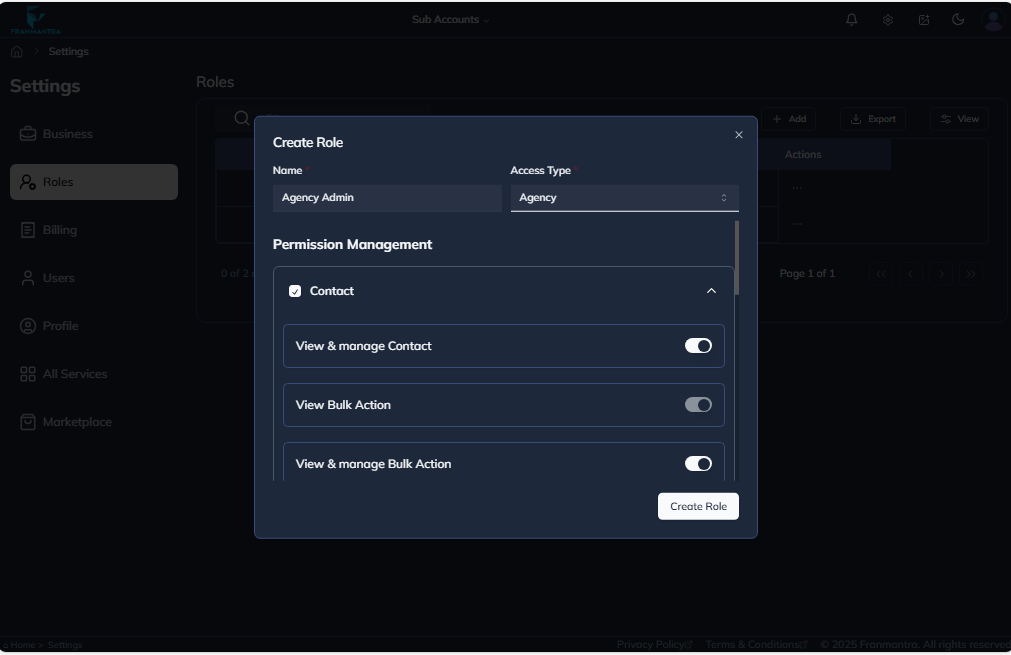Open the settings gear icon in top bar
This screenshot has height=655, width=1011.
pyautogui.click(x=887, y=19)
